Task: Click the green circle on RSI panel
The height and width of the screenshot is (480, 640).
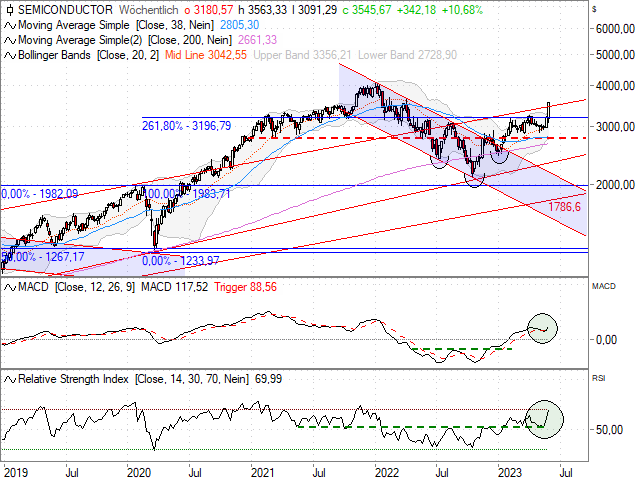Action: point(544,419)
